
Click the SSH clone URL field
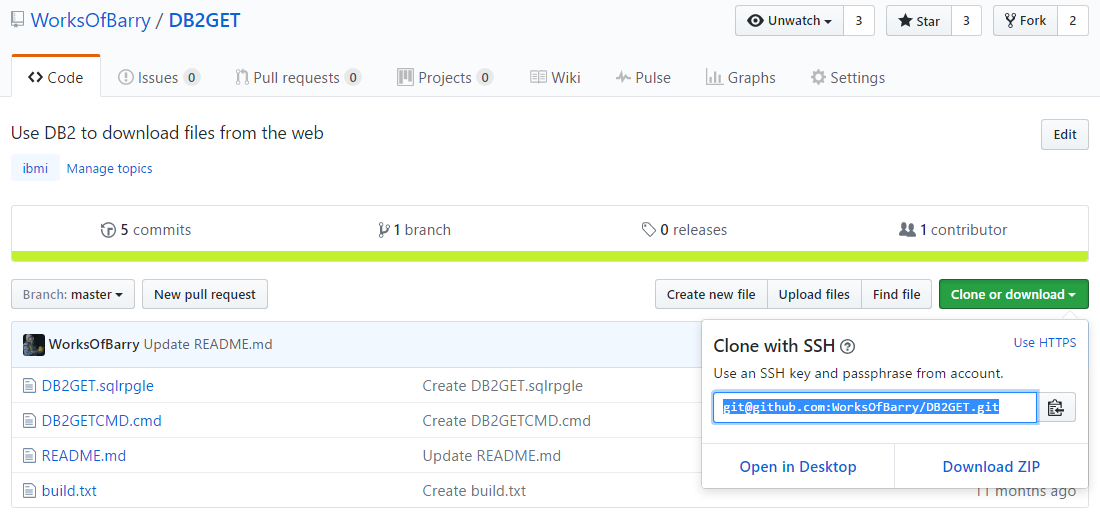875,407
